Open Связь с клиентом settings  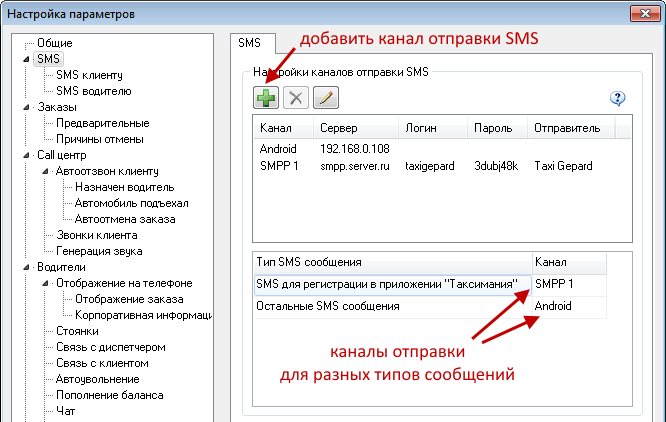(102, 363)
